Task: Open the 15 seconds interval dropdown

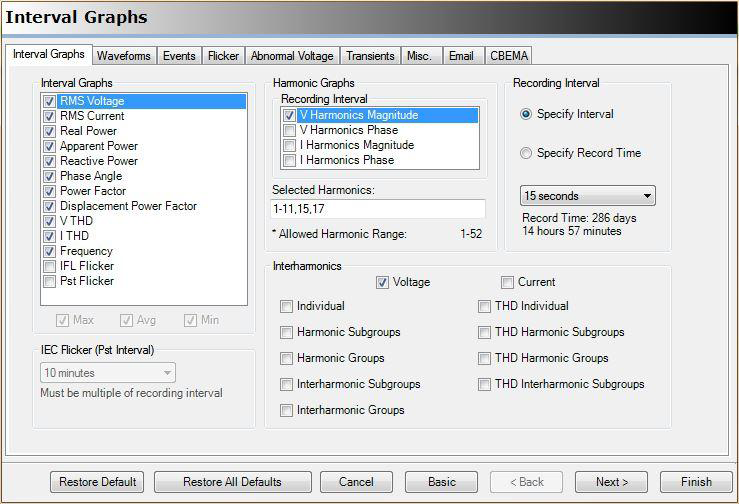Action: [x=588, y=196]
